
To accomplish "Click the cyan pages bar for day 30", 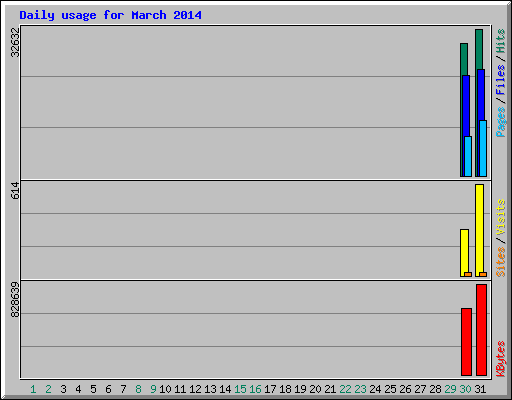I will [468, 156].
